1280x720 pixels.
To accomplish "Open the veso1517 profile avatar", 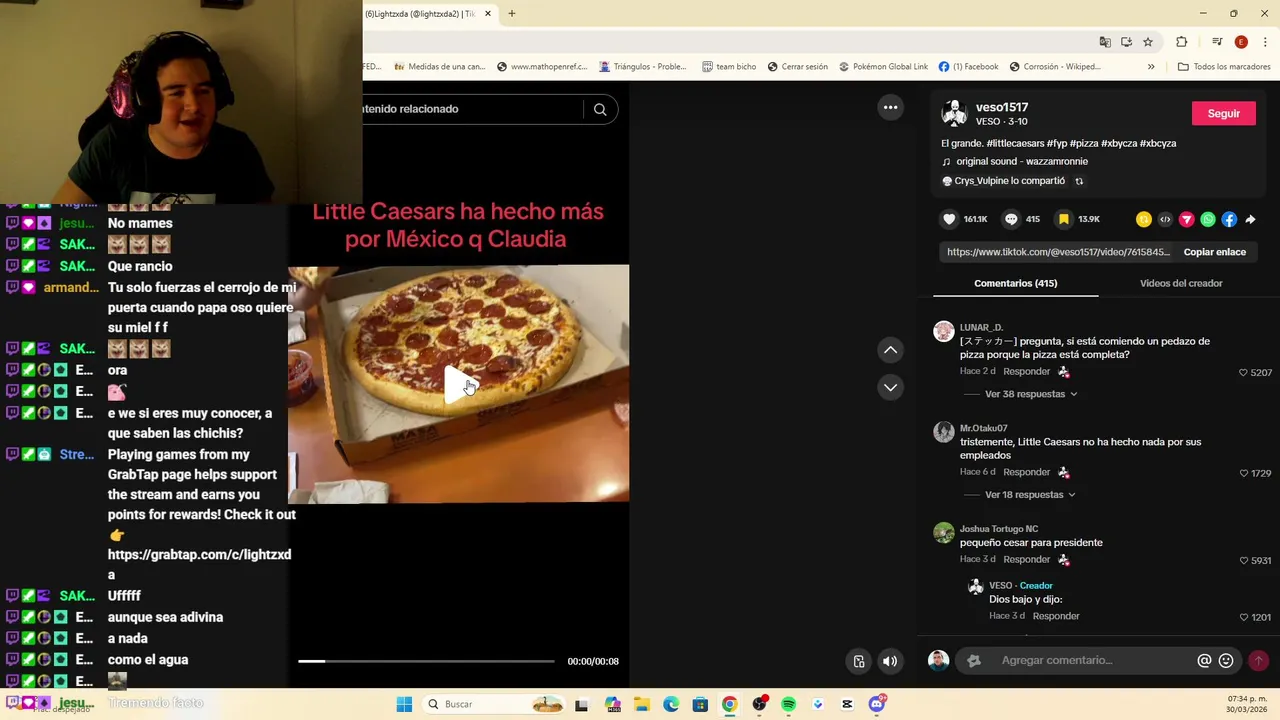I will (954, 113).
